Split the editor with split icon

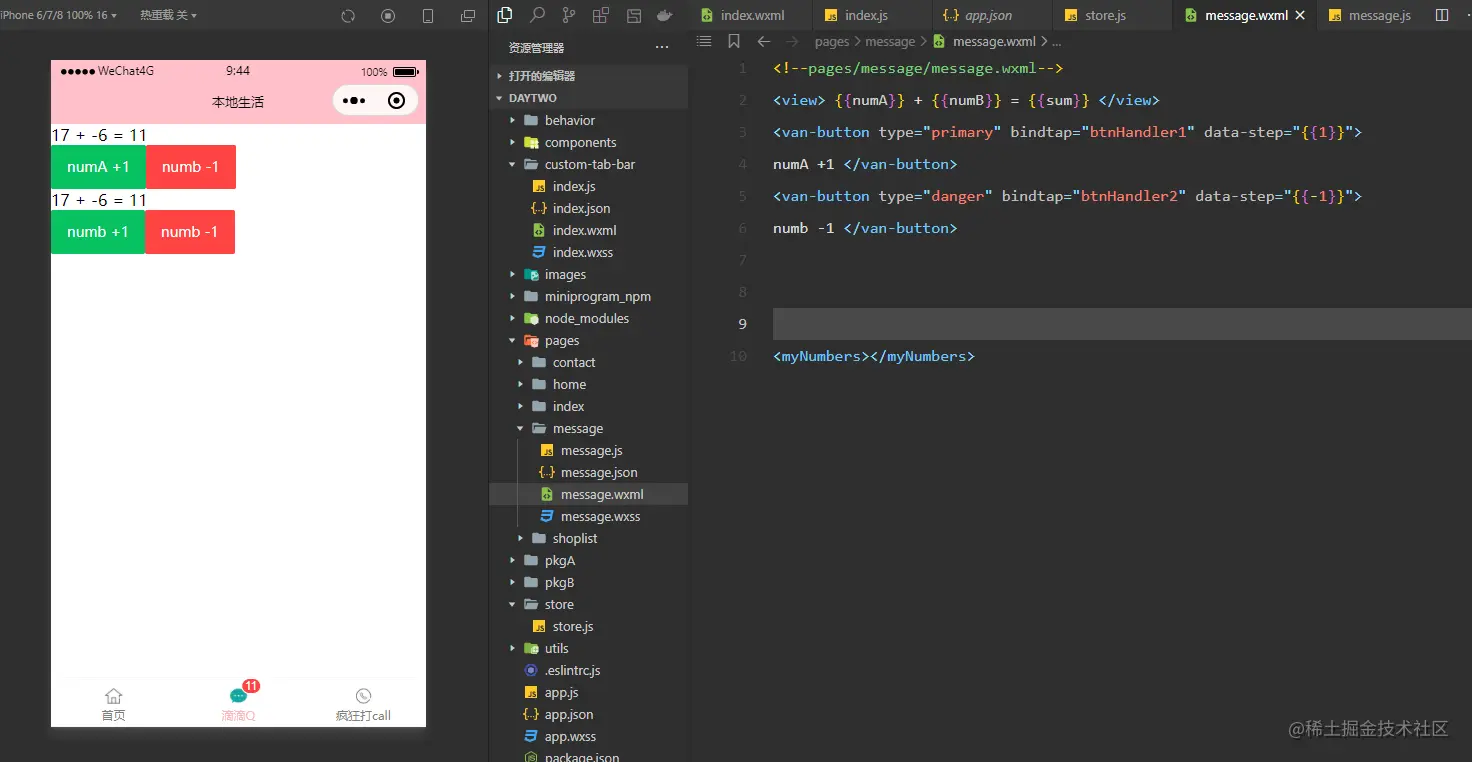pyautogui.click(x=1441, y=15)
